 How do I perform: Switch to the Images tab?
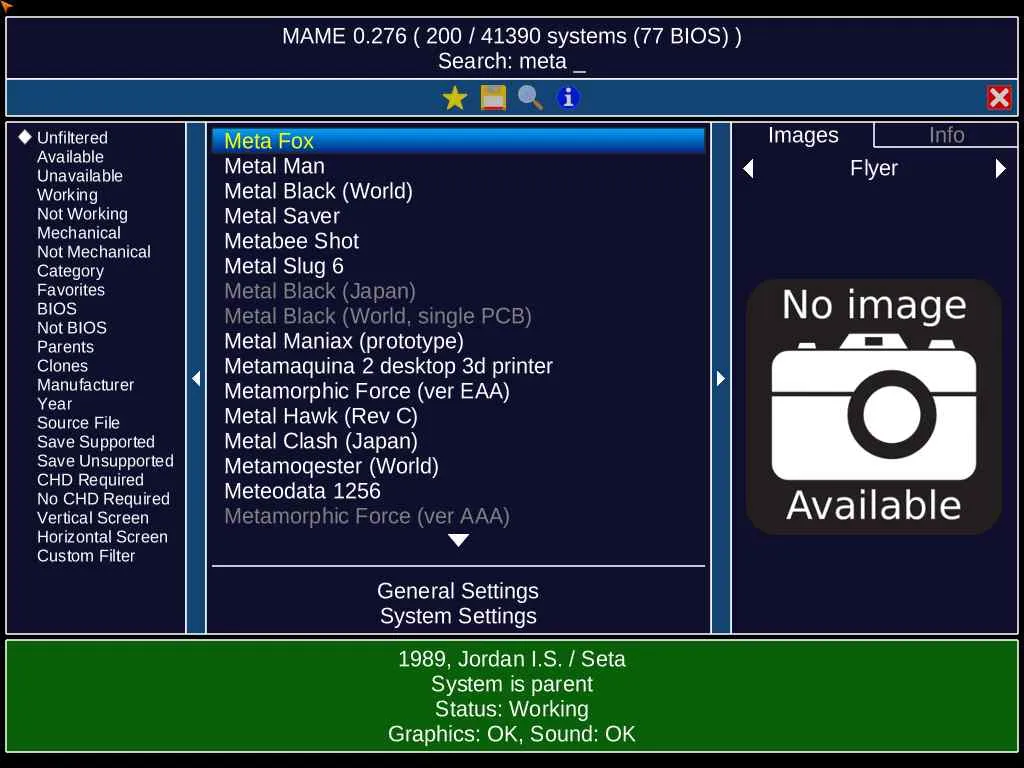point(803,135)
